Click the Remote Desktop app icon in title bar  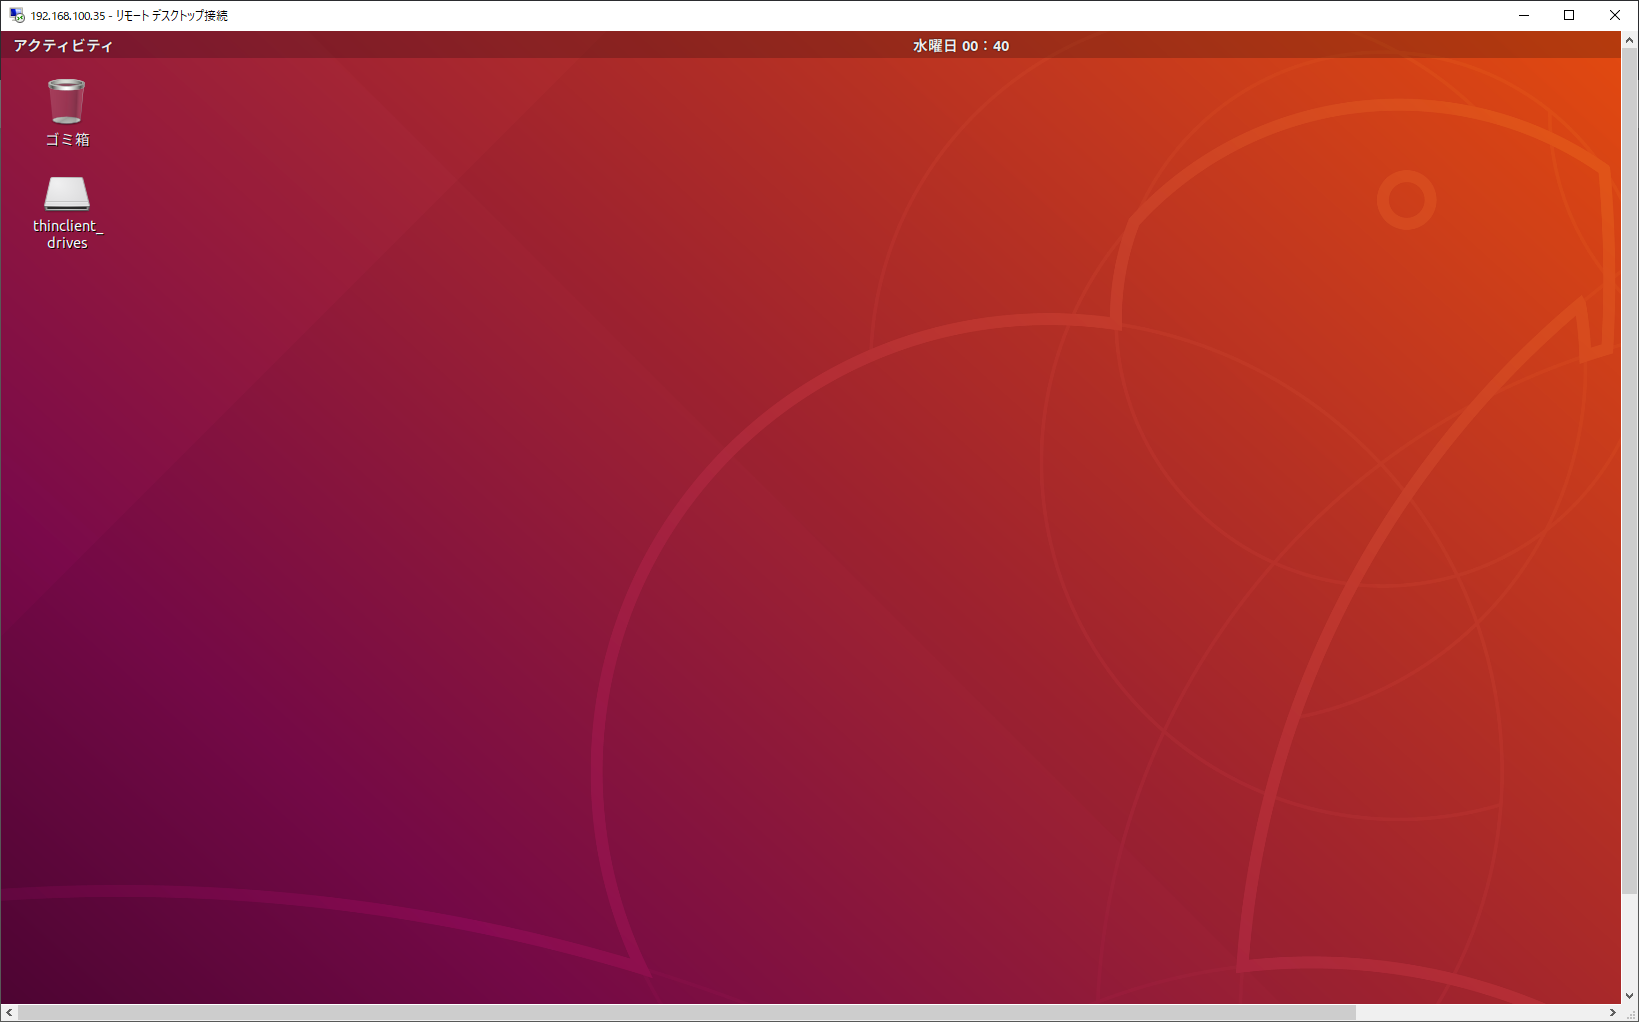[17, 15]
